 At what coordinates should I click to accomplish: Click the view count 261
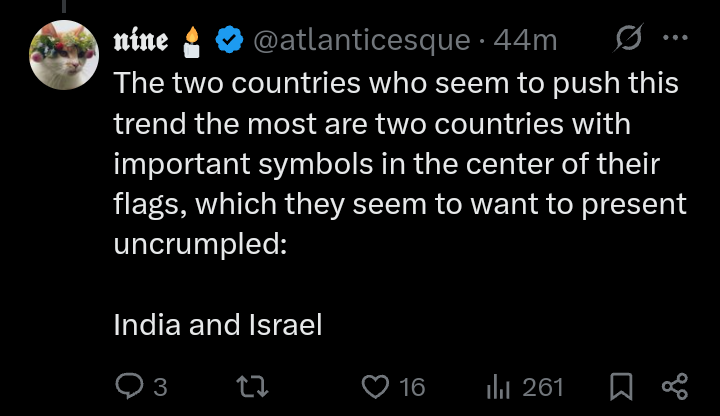coord(543,387)
